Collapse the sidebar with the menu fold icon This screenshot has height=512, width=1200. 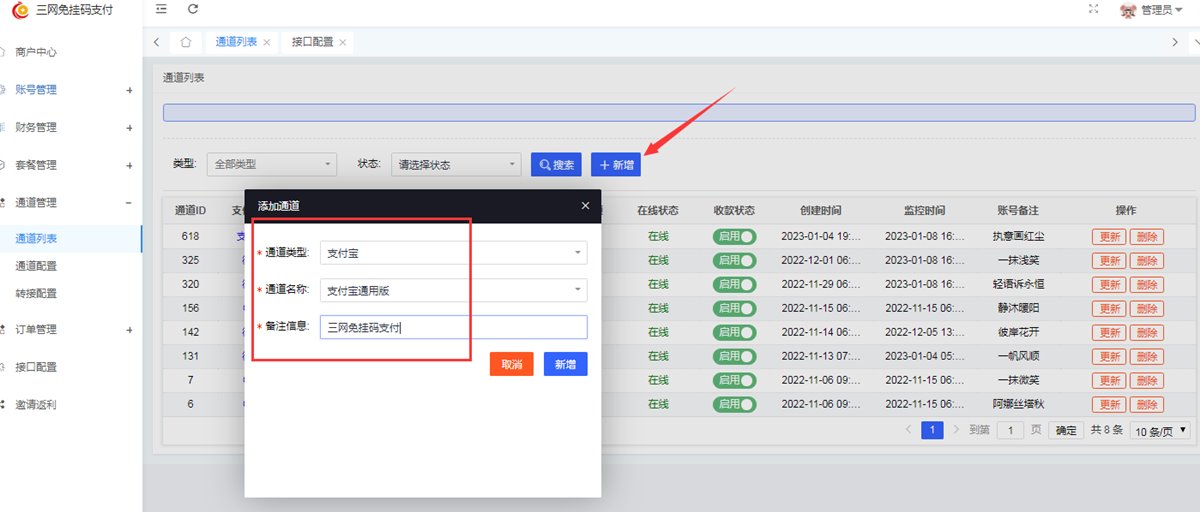(x=161, y=9)
